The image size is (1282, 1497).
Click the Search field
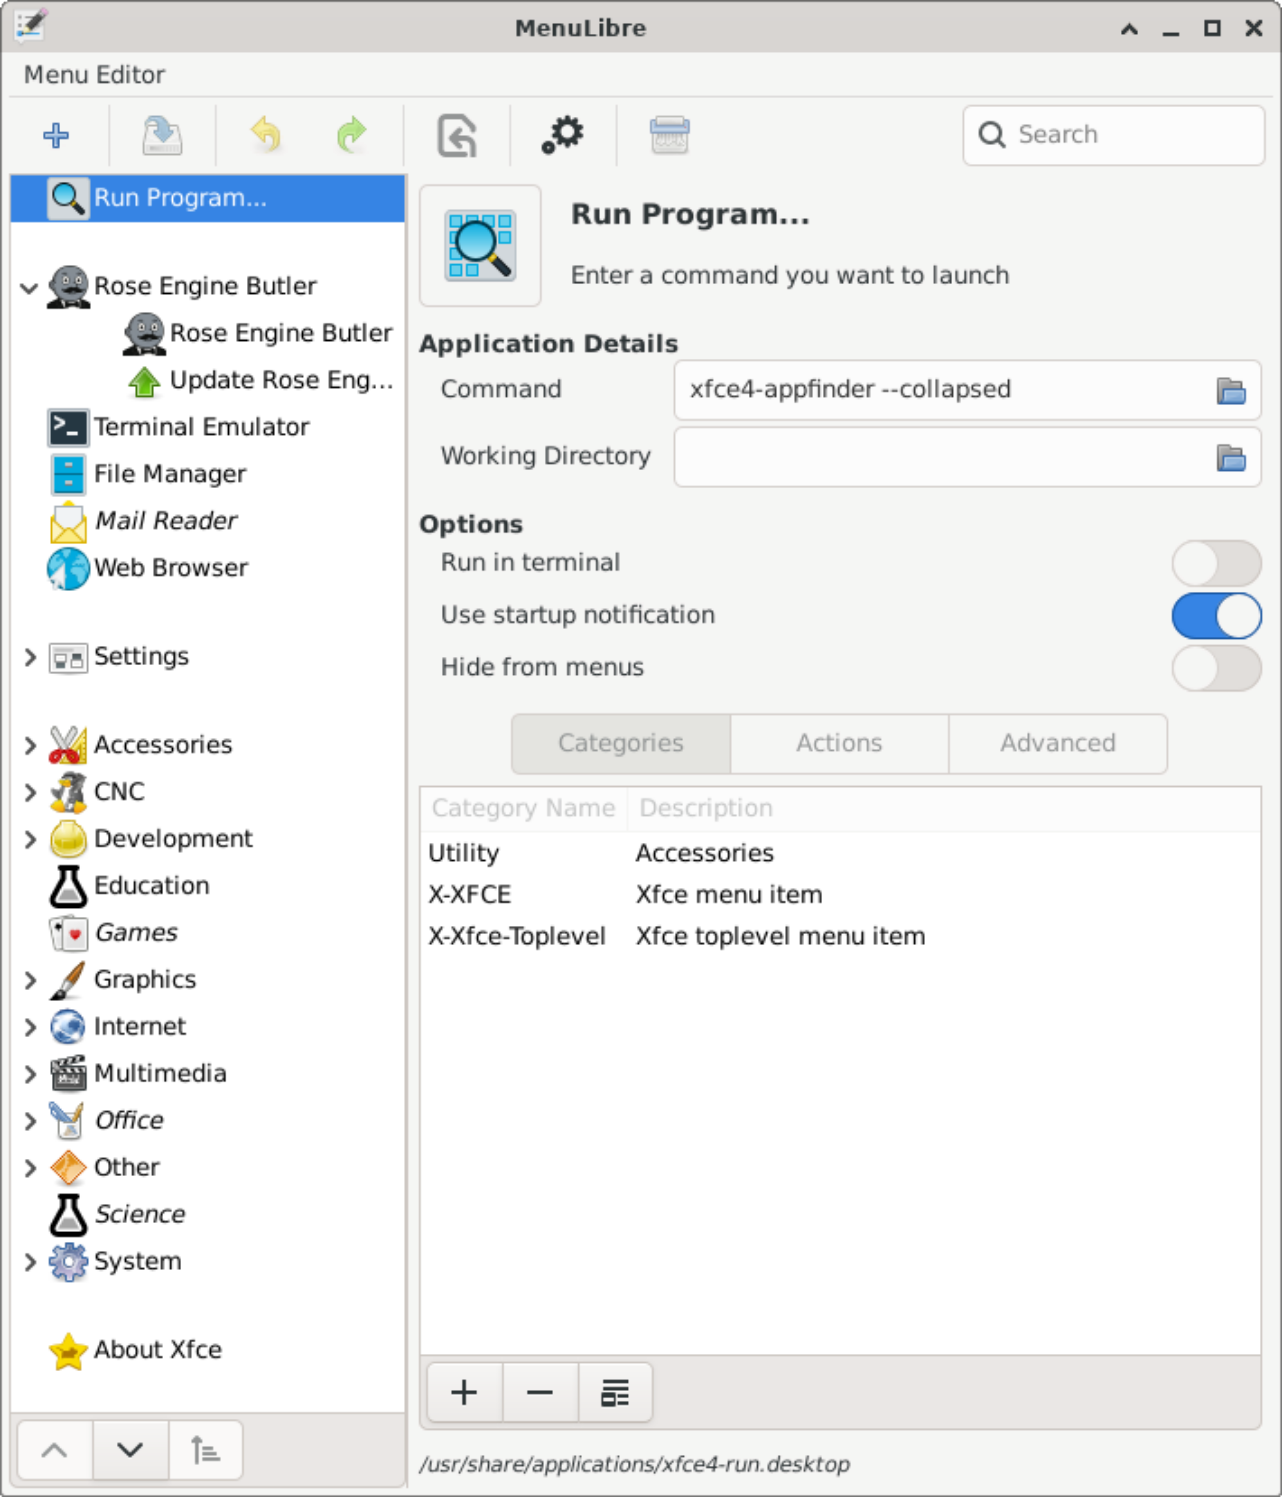[1114, 135]
